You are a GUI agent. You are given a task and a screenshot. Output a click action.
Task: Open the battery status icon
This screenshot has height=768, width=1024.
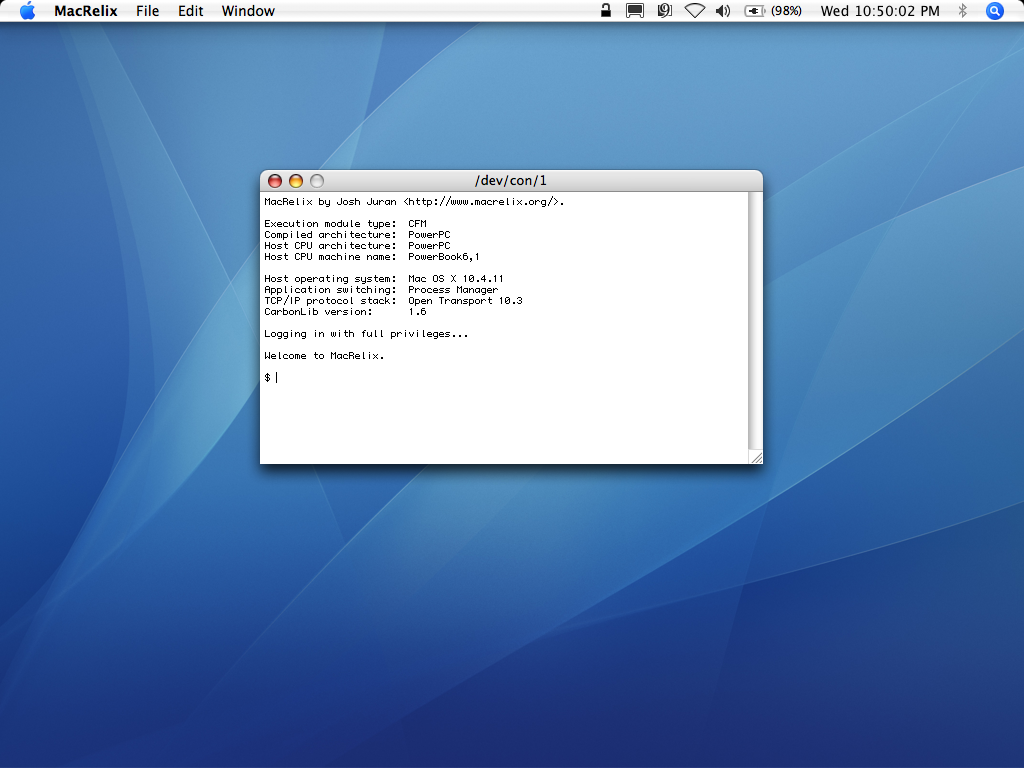(754, 10)
